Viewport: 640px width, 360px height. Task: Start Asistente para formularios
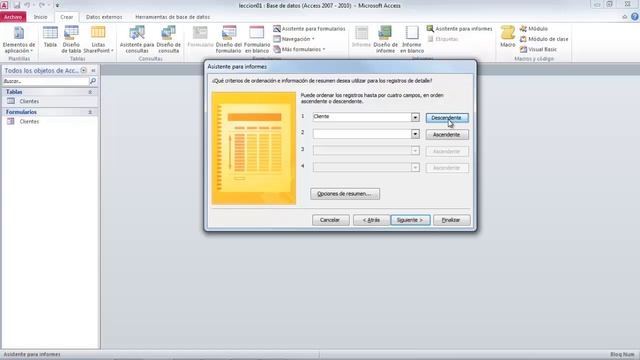(x=309, y=29)
